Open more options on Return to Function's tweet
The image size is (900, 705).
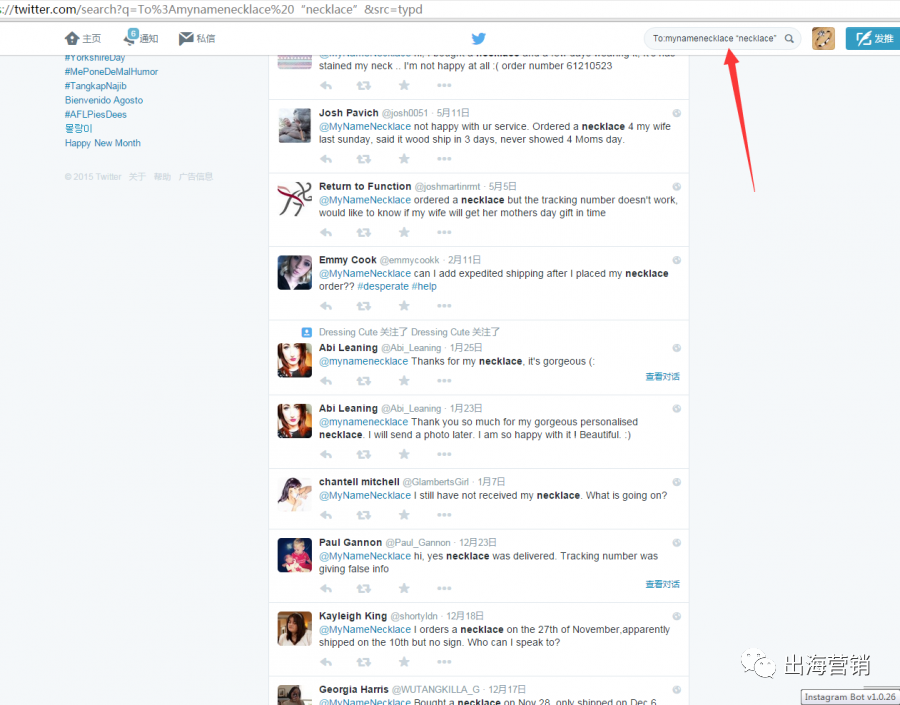(444, 233)
